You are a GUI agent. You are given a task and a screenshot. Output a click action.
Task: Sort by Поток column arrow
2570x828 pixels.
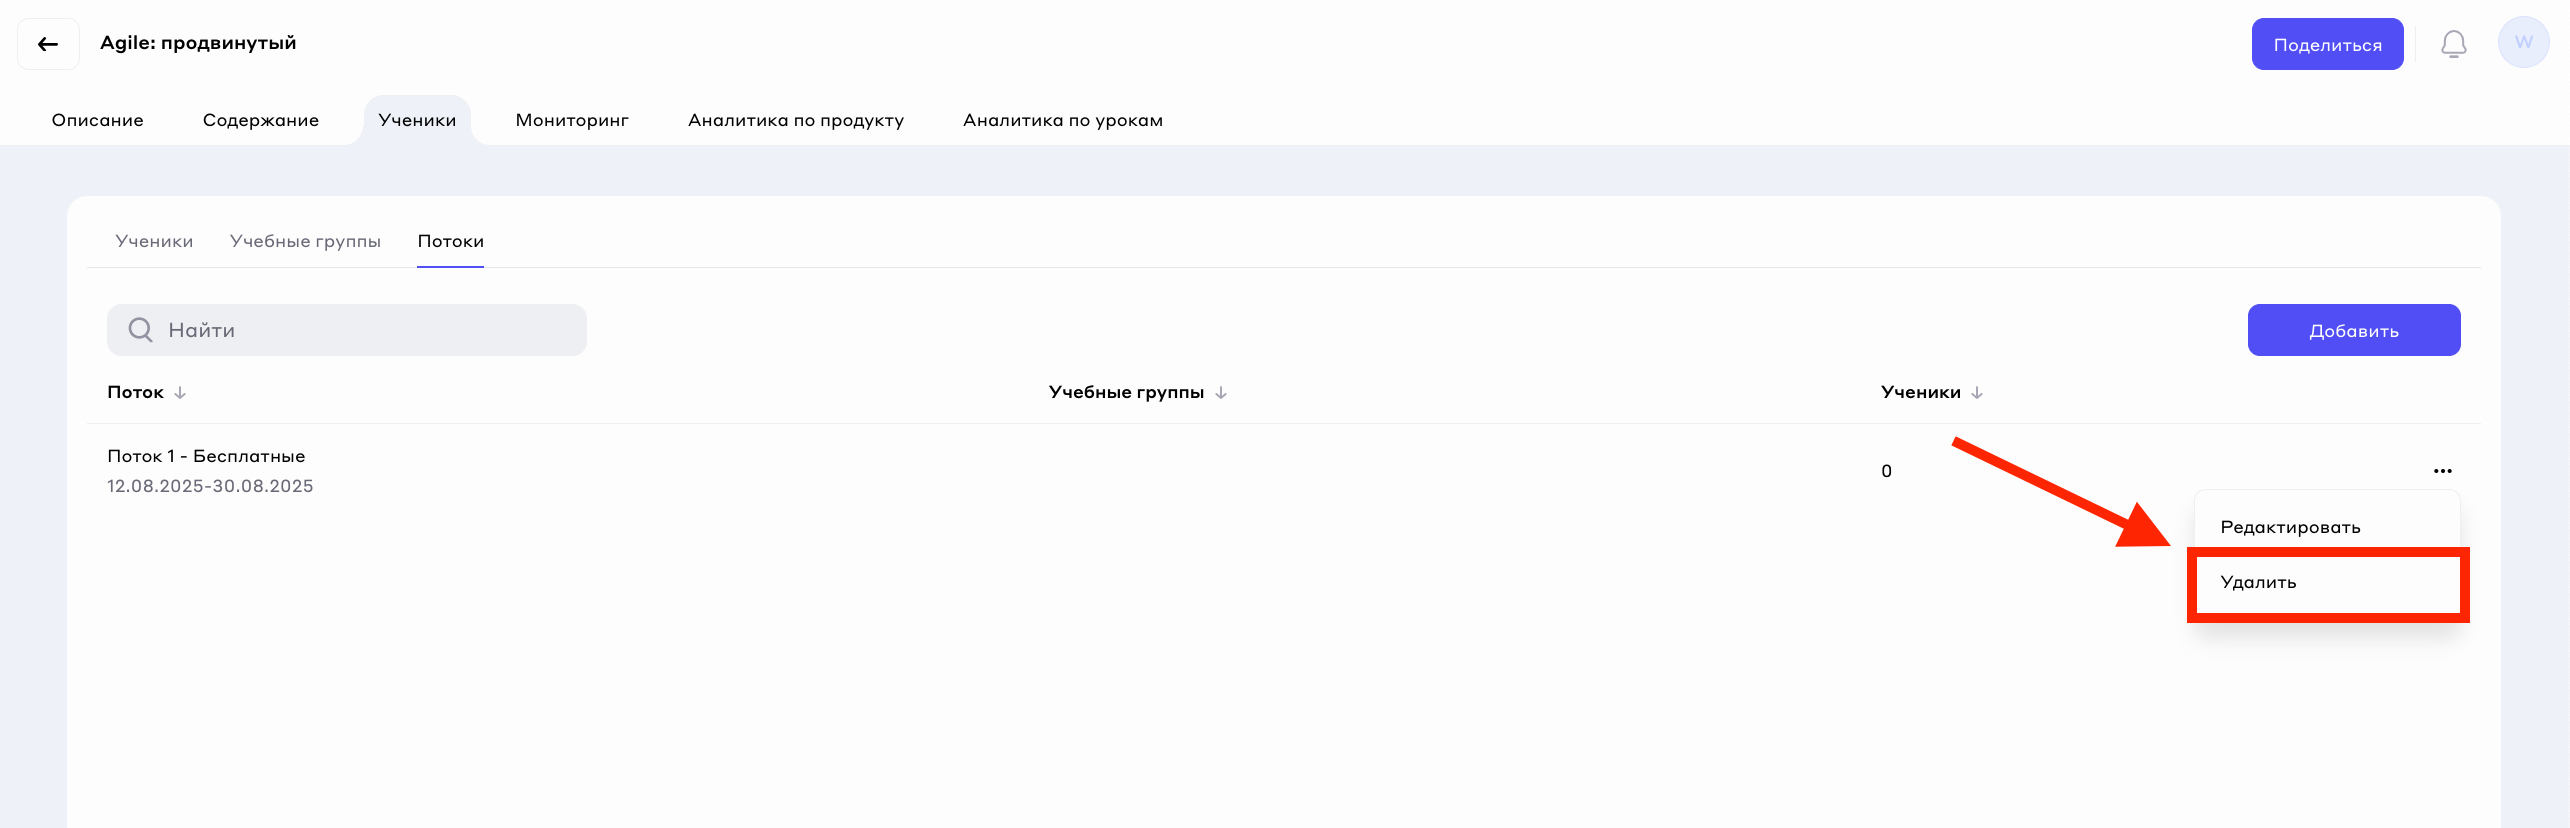[x=180, y=393]
